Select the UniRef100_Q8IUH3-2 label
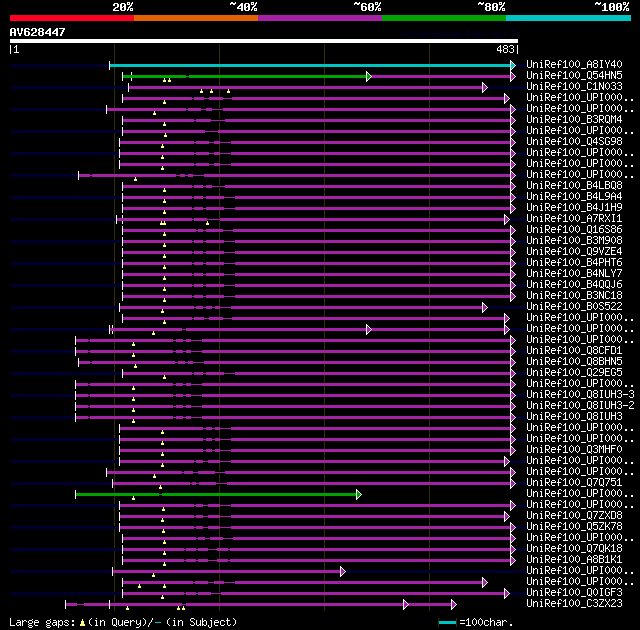Image resolution: width=640 pixels, height=630 pixels. tap(580, 406)
